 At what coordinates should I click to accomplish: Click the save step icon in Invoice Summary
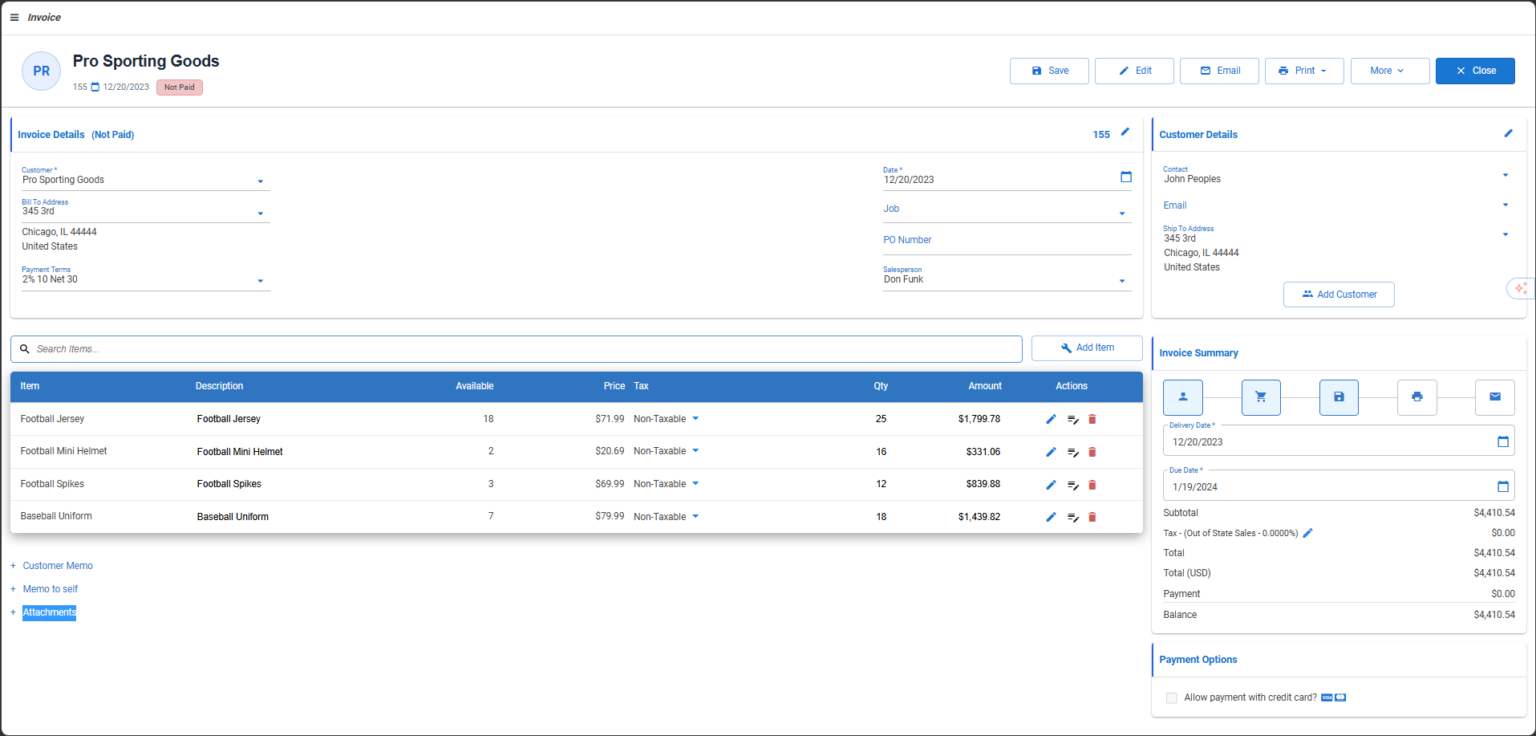pyautogui.click(x=1339, y=397)
